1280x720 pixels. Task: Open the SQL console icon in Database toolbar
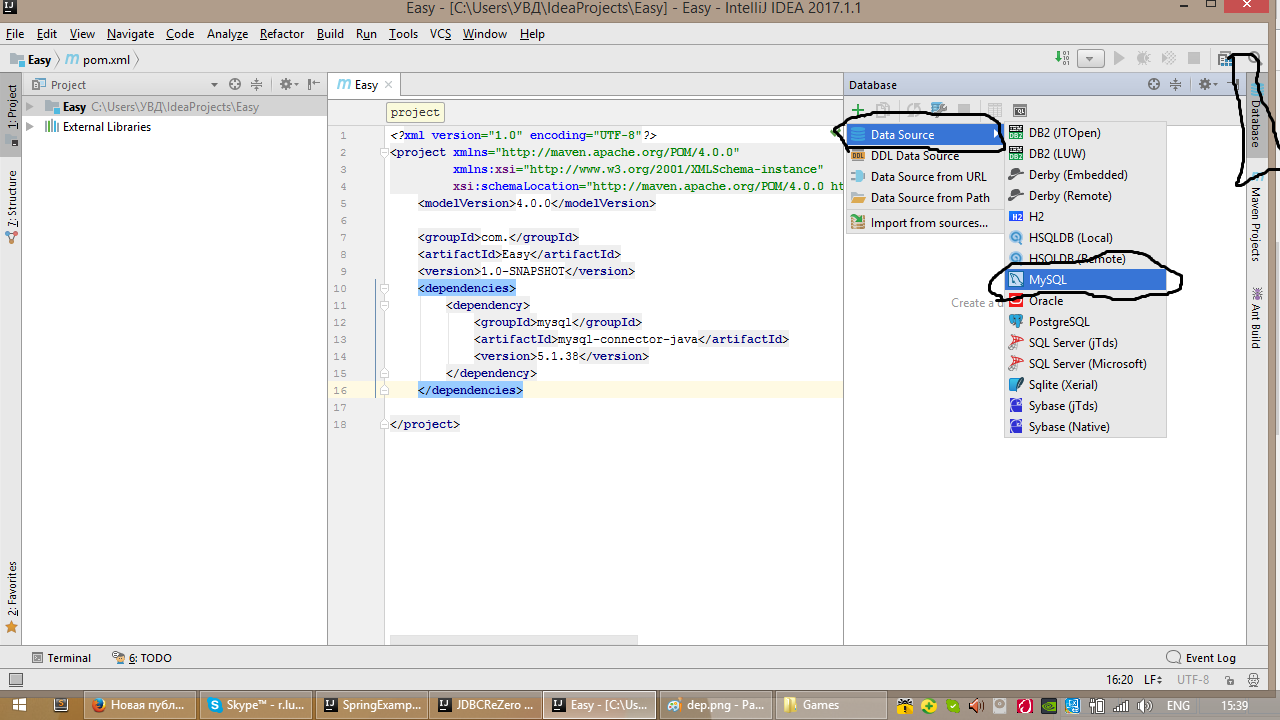coord(1020,110)
